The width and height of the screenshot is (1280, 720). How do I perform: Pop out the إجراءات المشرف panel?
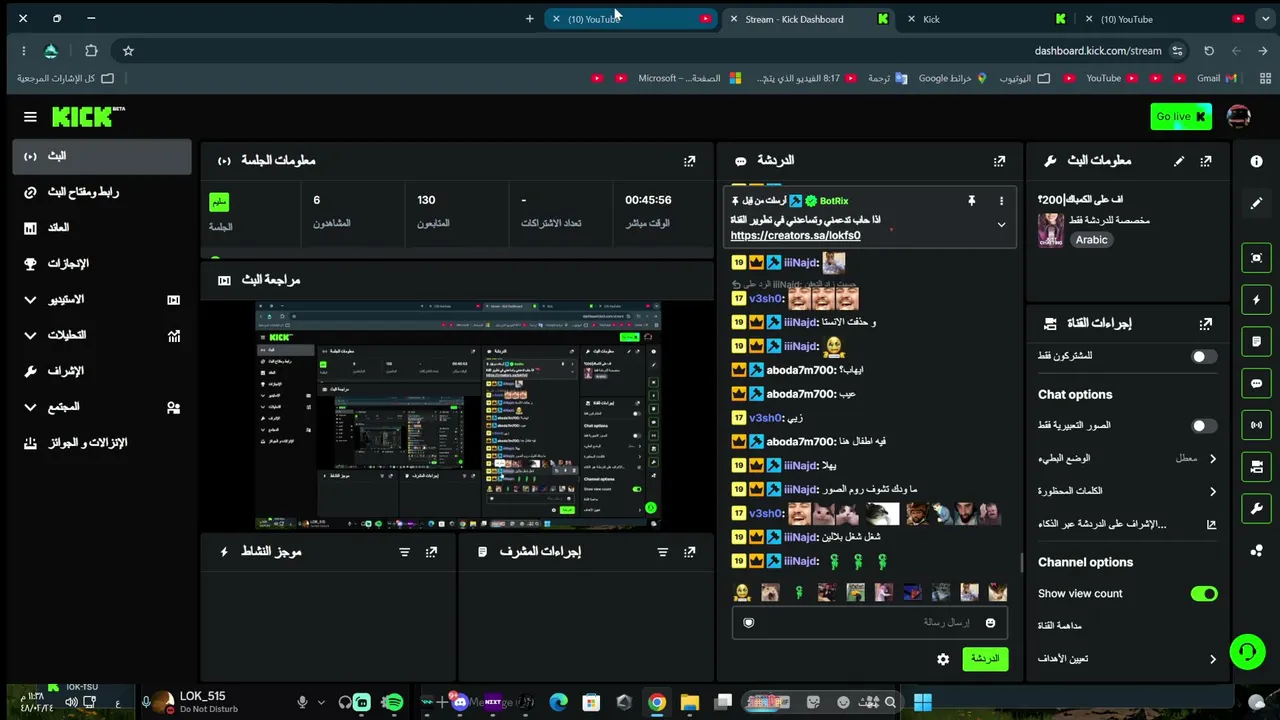[x=689, y=552]
